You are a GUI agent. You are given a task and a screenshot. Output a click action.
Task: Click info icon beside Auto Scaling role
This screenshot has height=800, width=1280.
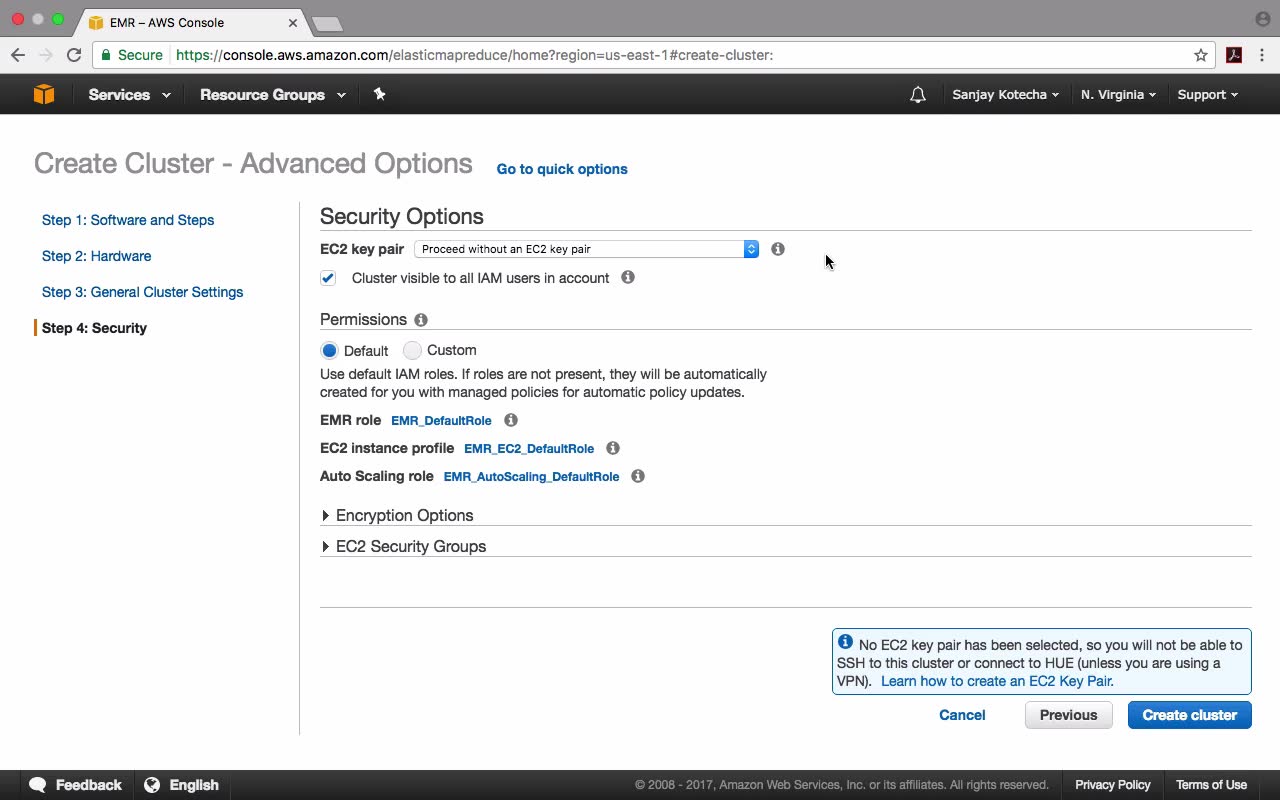(x=638, y=476)
